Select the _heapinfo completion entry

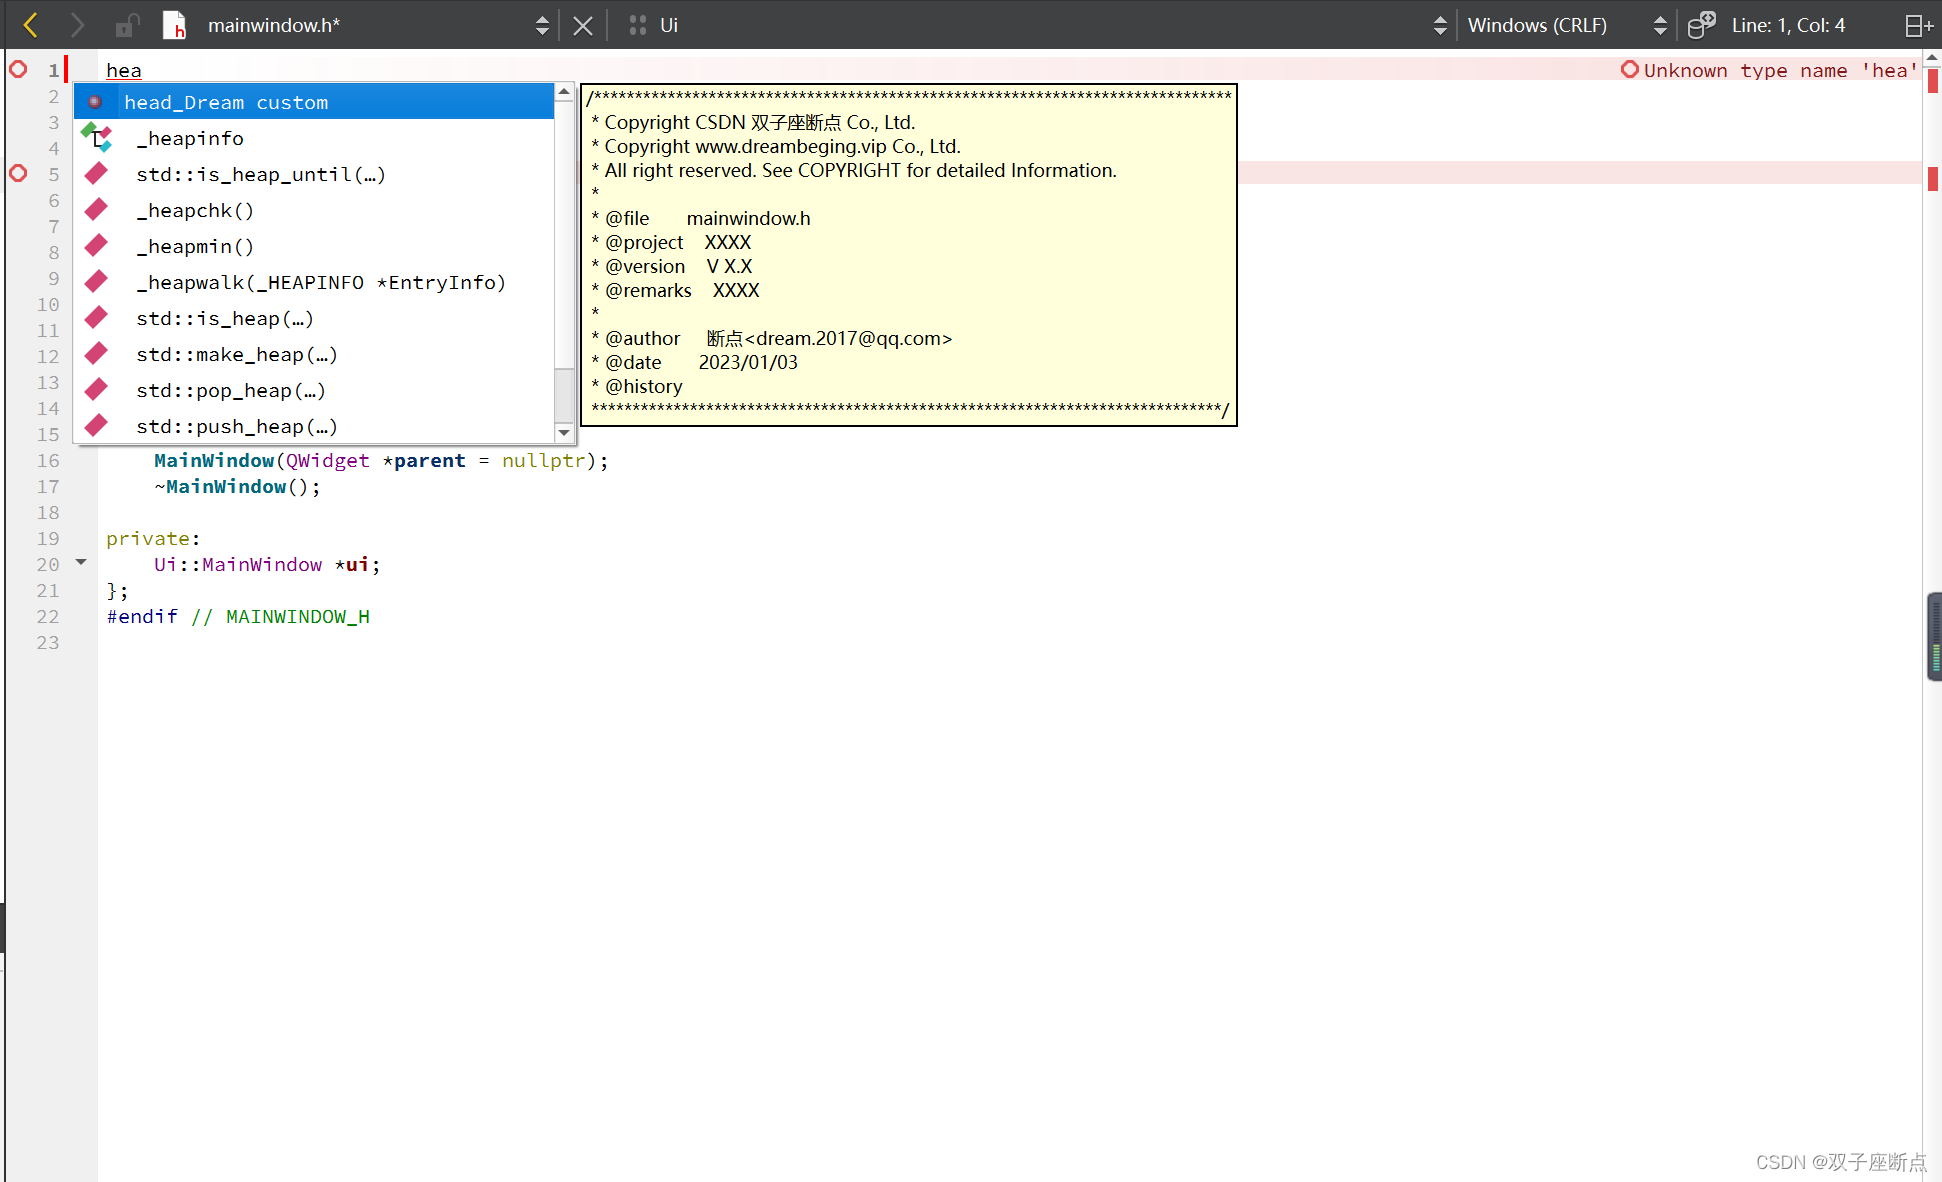pyautogui.click(x=190, y=138)
